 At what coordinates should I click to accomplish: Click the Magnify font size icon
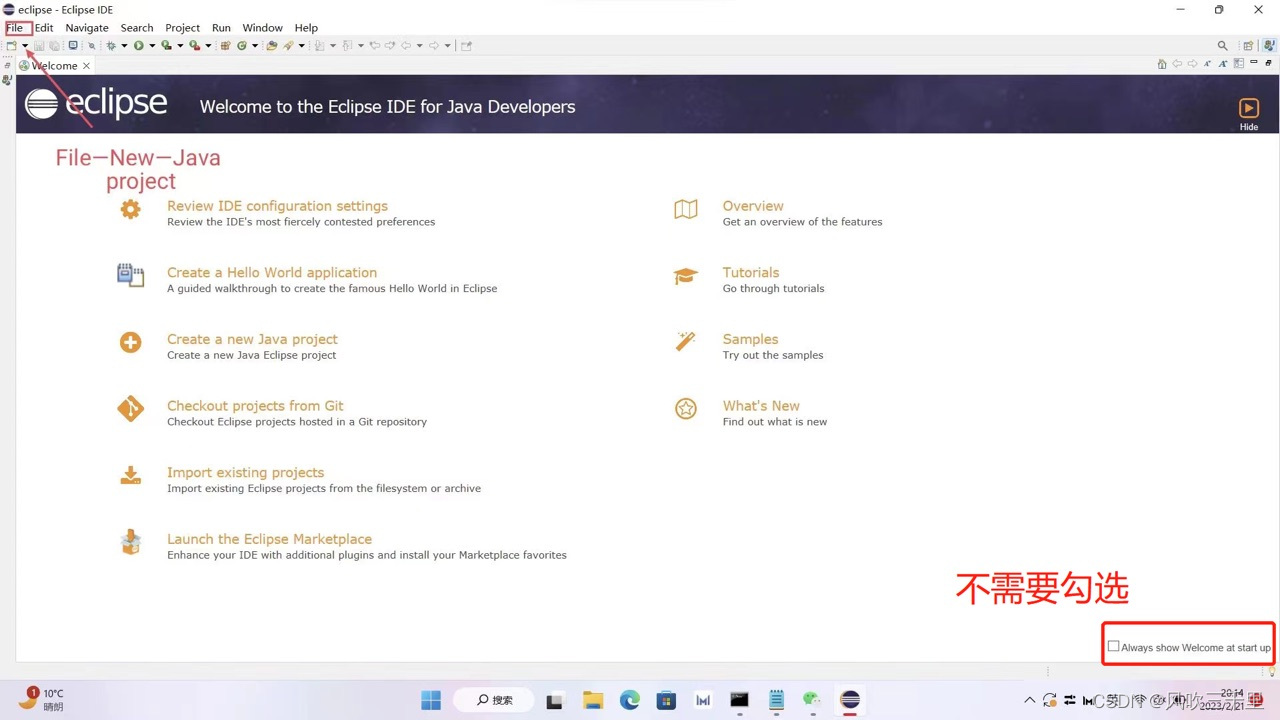click(x=1223, y=63)
